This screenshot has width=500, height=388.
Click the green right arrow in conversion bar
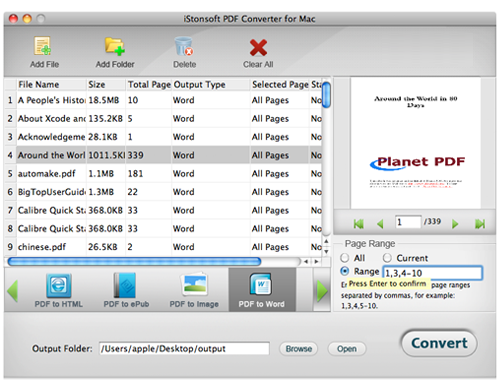[322, 291]
